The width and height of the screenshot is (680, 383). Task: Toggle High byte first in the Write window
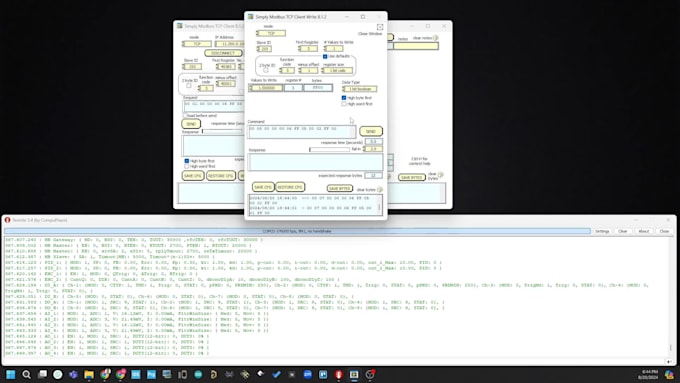(344, 98)
